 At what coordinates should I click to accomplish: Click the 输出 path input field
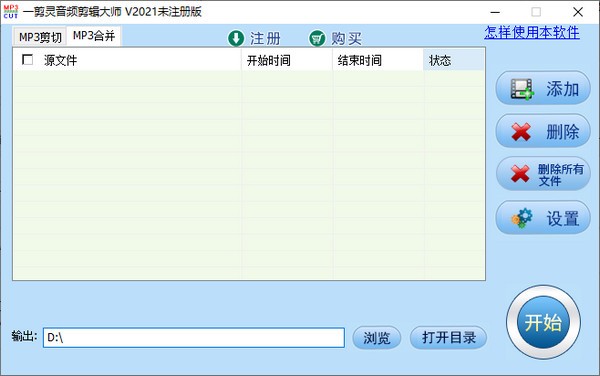pos(194,337)
